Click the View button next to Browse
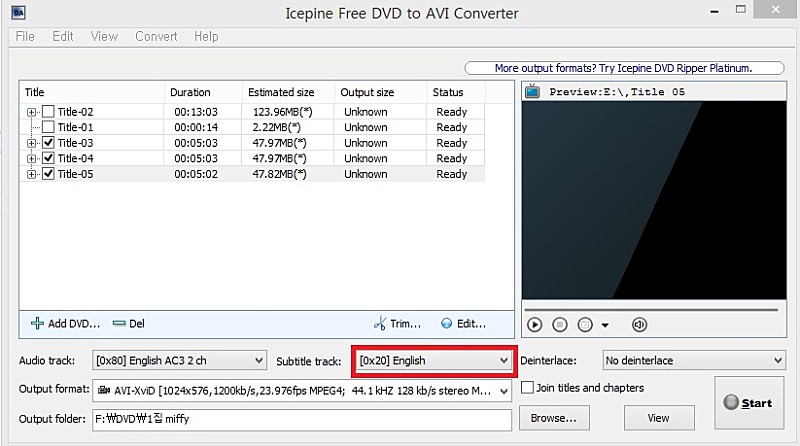The image size is (800, 446). [x=659, y=418]
